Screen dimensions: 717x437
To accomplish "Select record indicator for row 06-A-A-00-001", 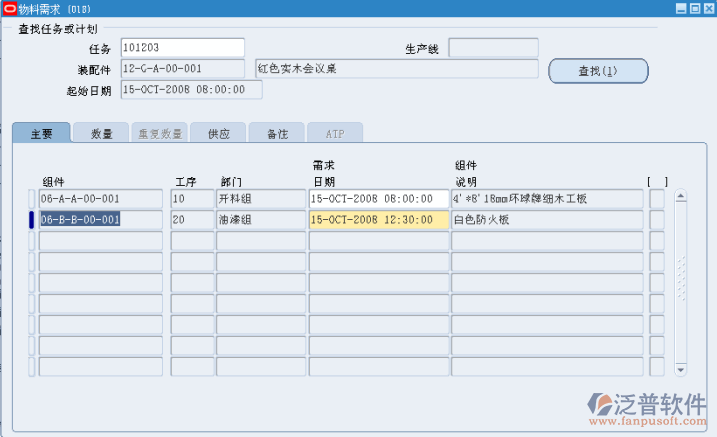I will (x=32, y=199).
